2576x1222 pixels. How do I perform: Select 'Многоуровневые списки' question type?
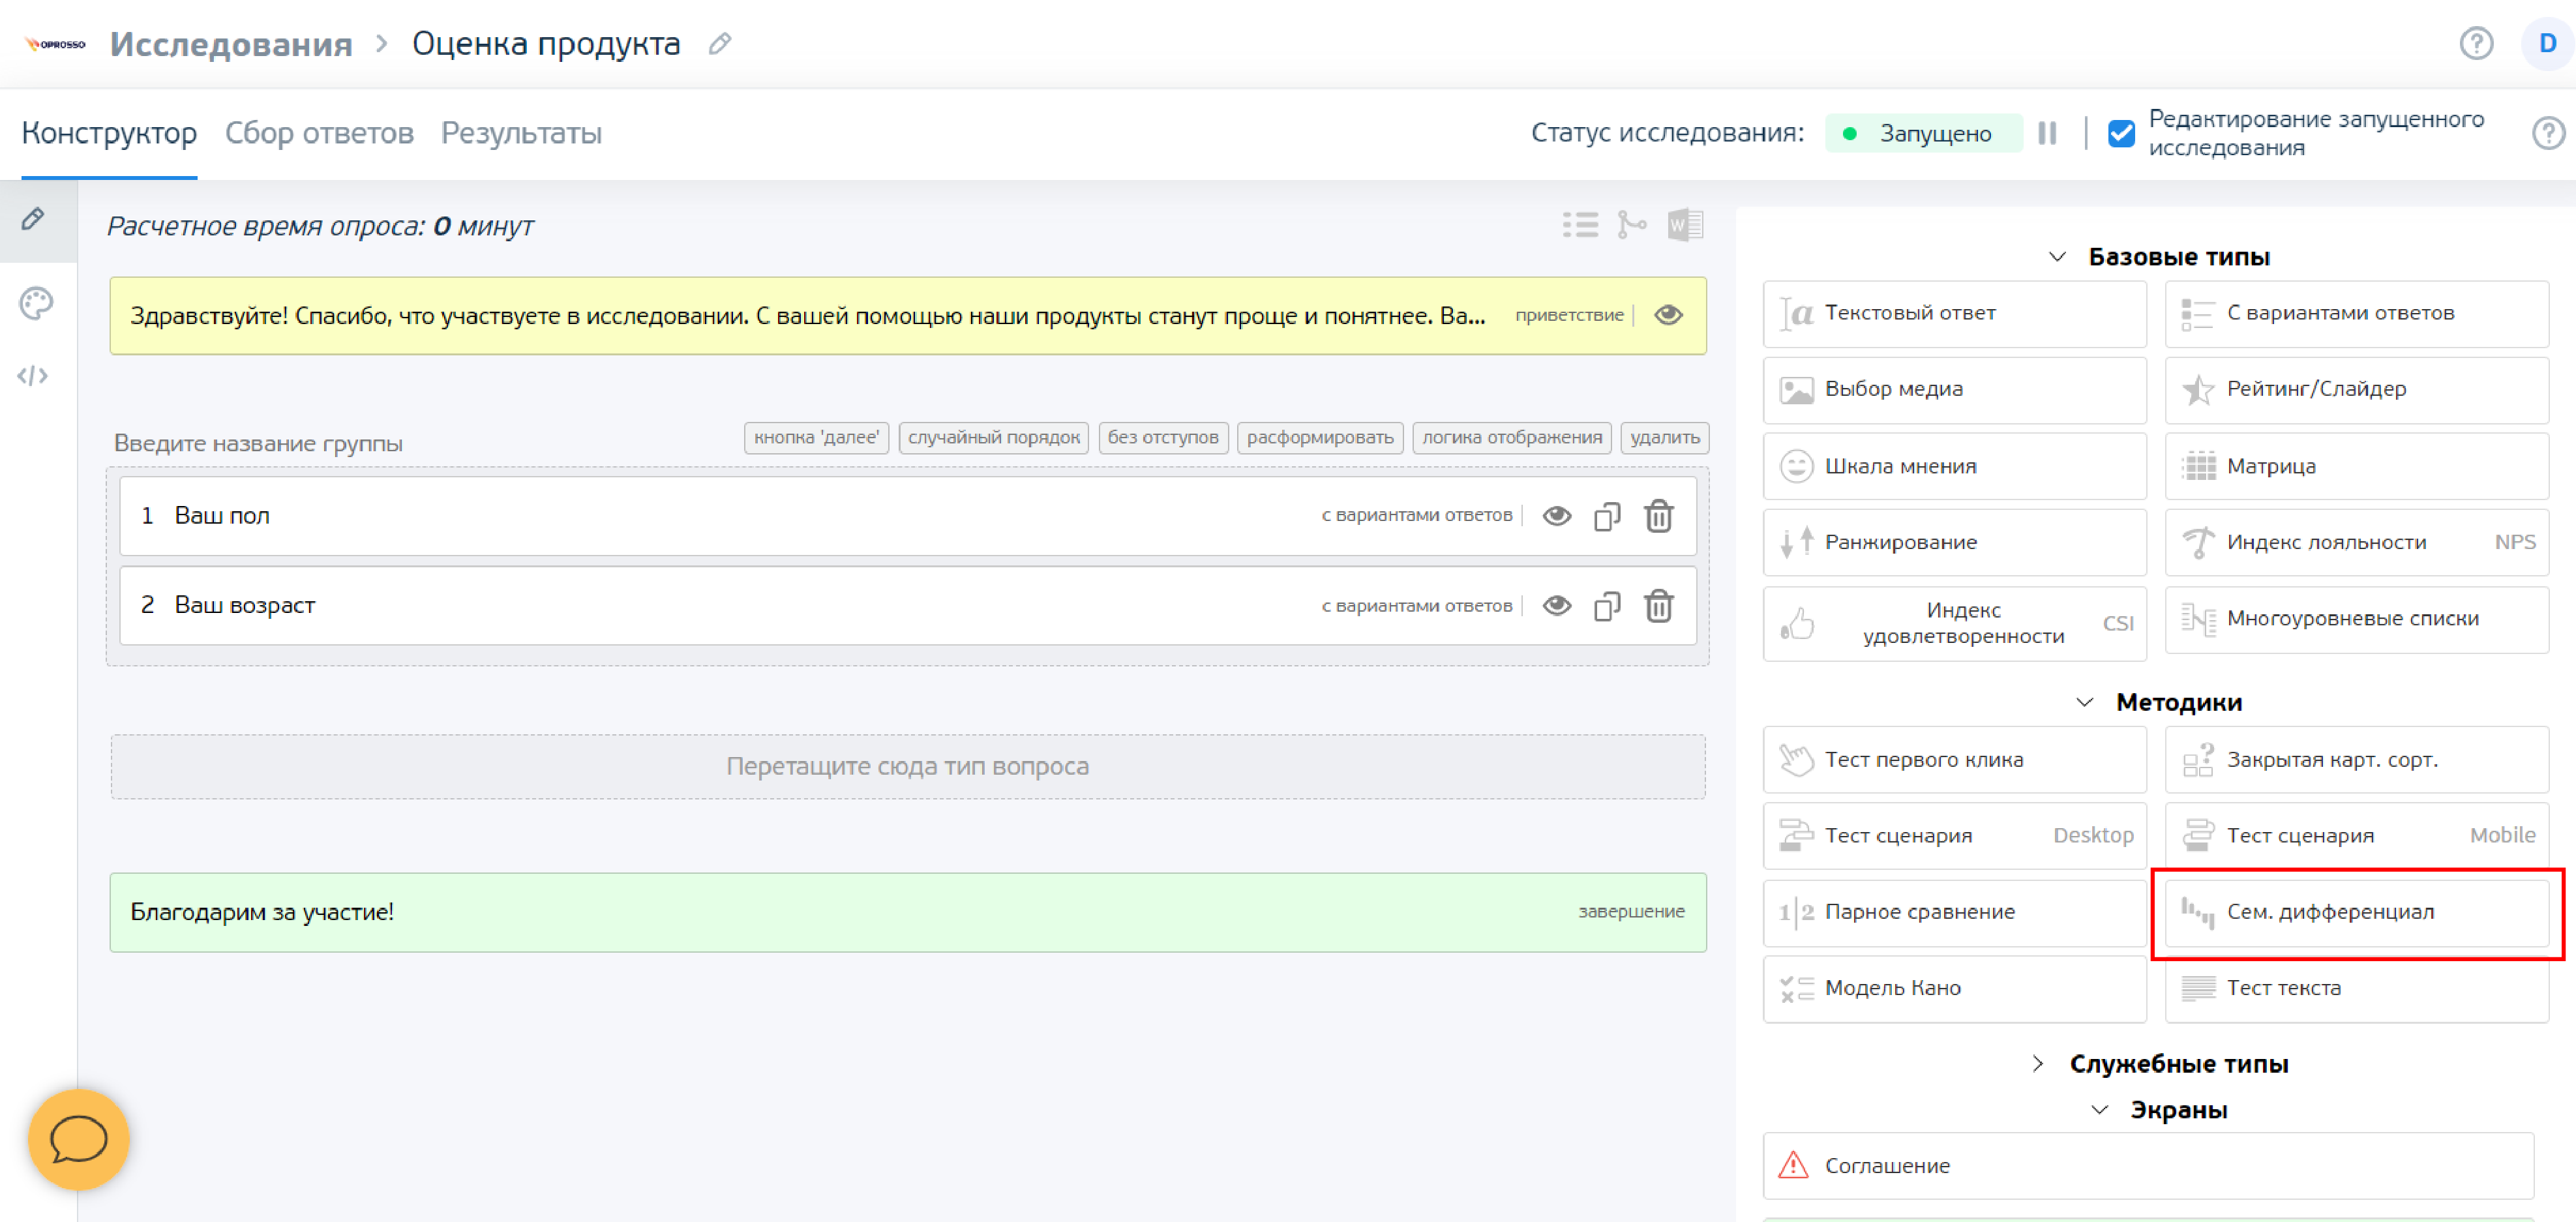tap(2356, 619)
